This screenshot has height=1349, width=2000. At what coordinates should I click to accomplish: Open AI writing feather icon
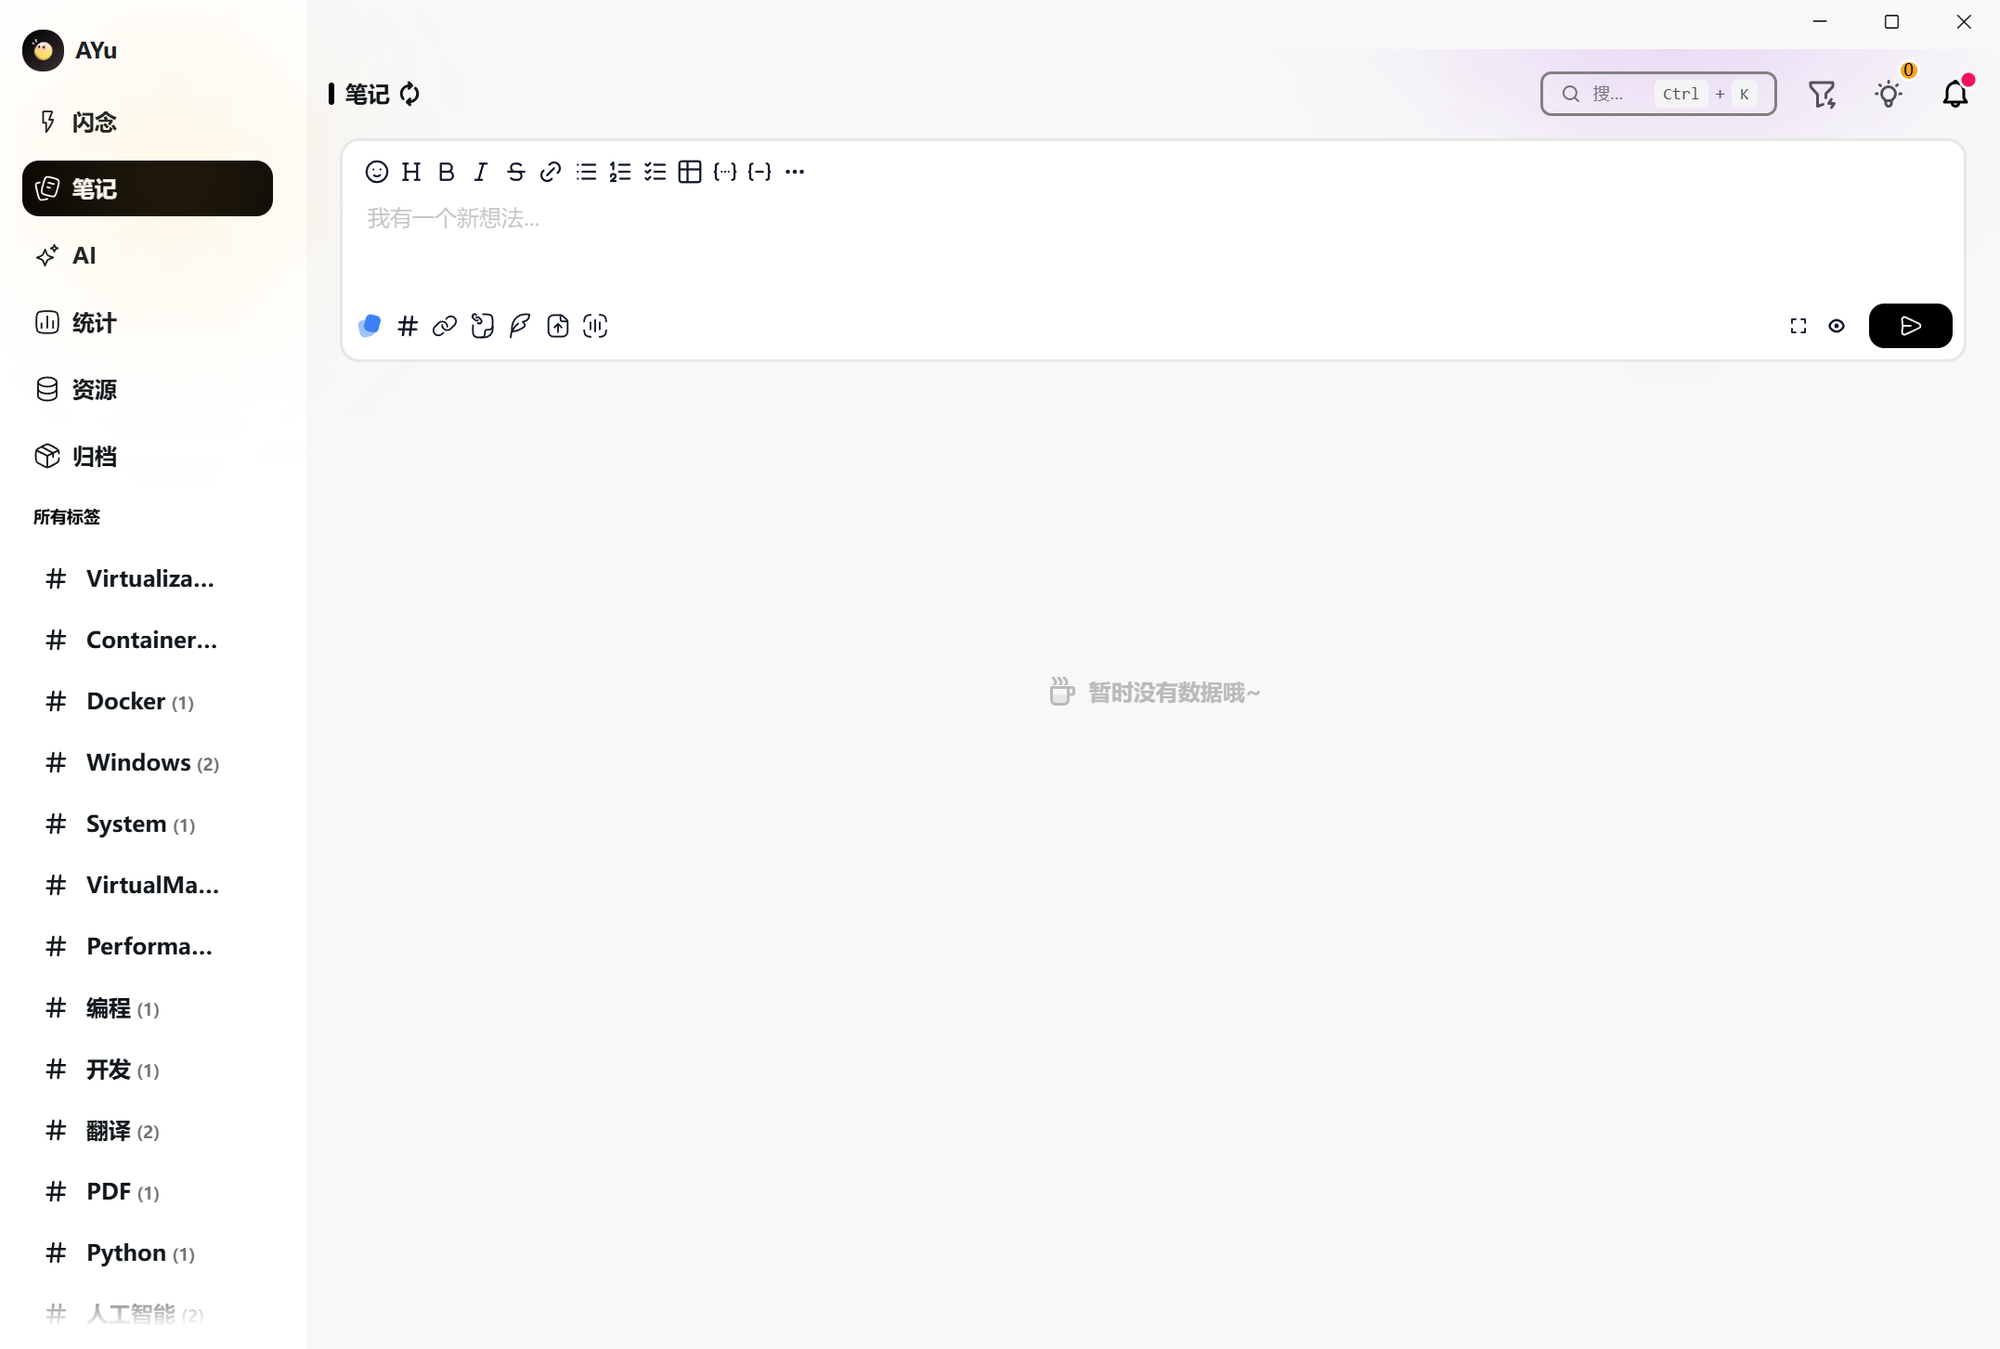520,326
